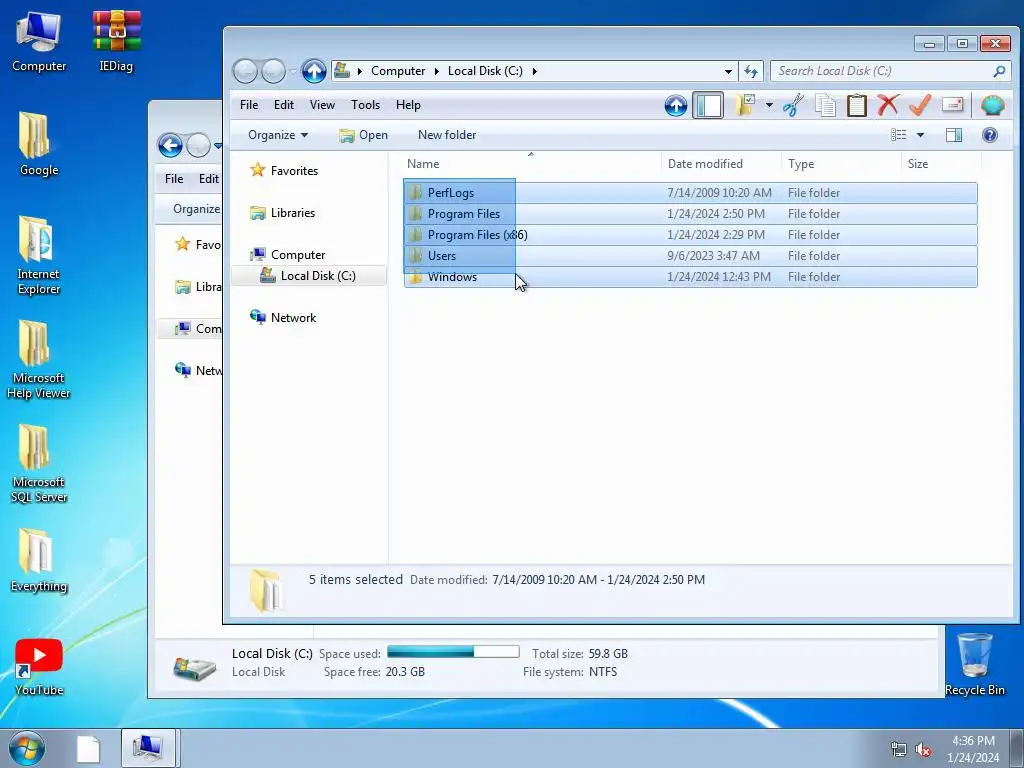Select Network in navigation pane
Image resolution: width=1024 pixels, height=768 pixels.
coord(293,317)
